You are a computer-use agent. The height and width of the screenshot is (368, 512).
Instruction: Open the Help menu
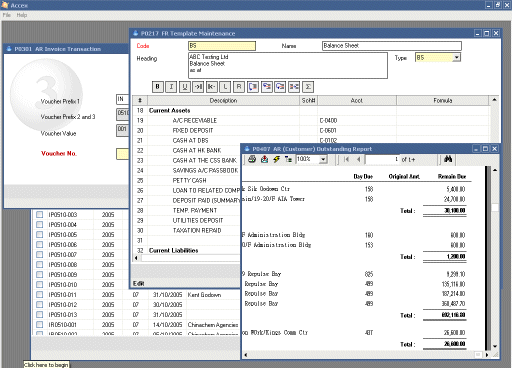coord(22,15)
